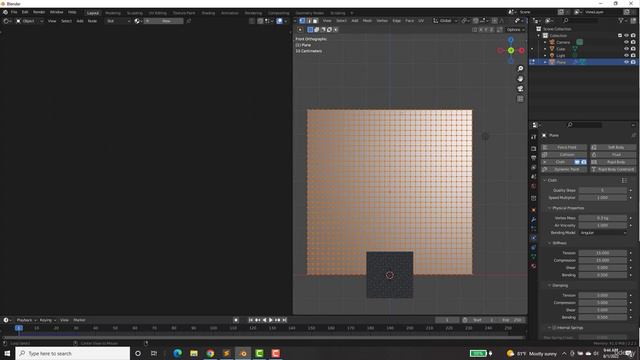Click the Collision physics button
640x360 pixels.
pyautogui.click(x=564, y=155)
